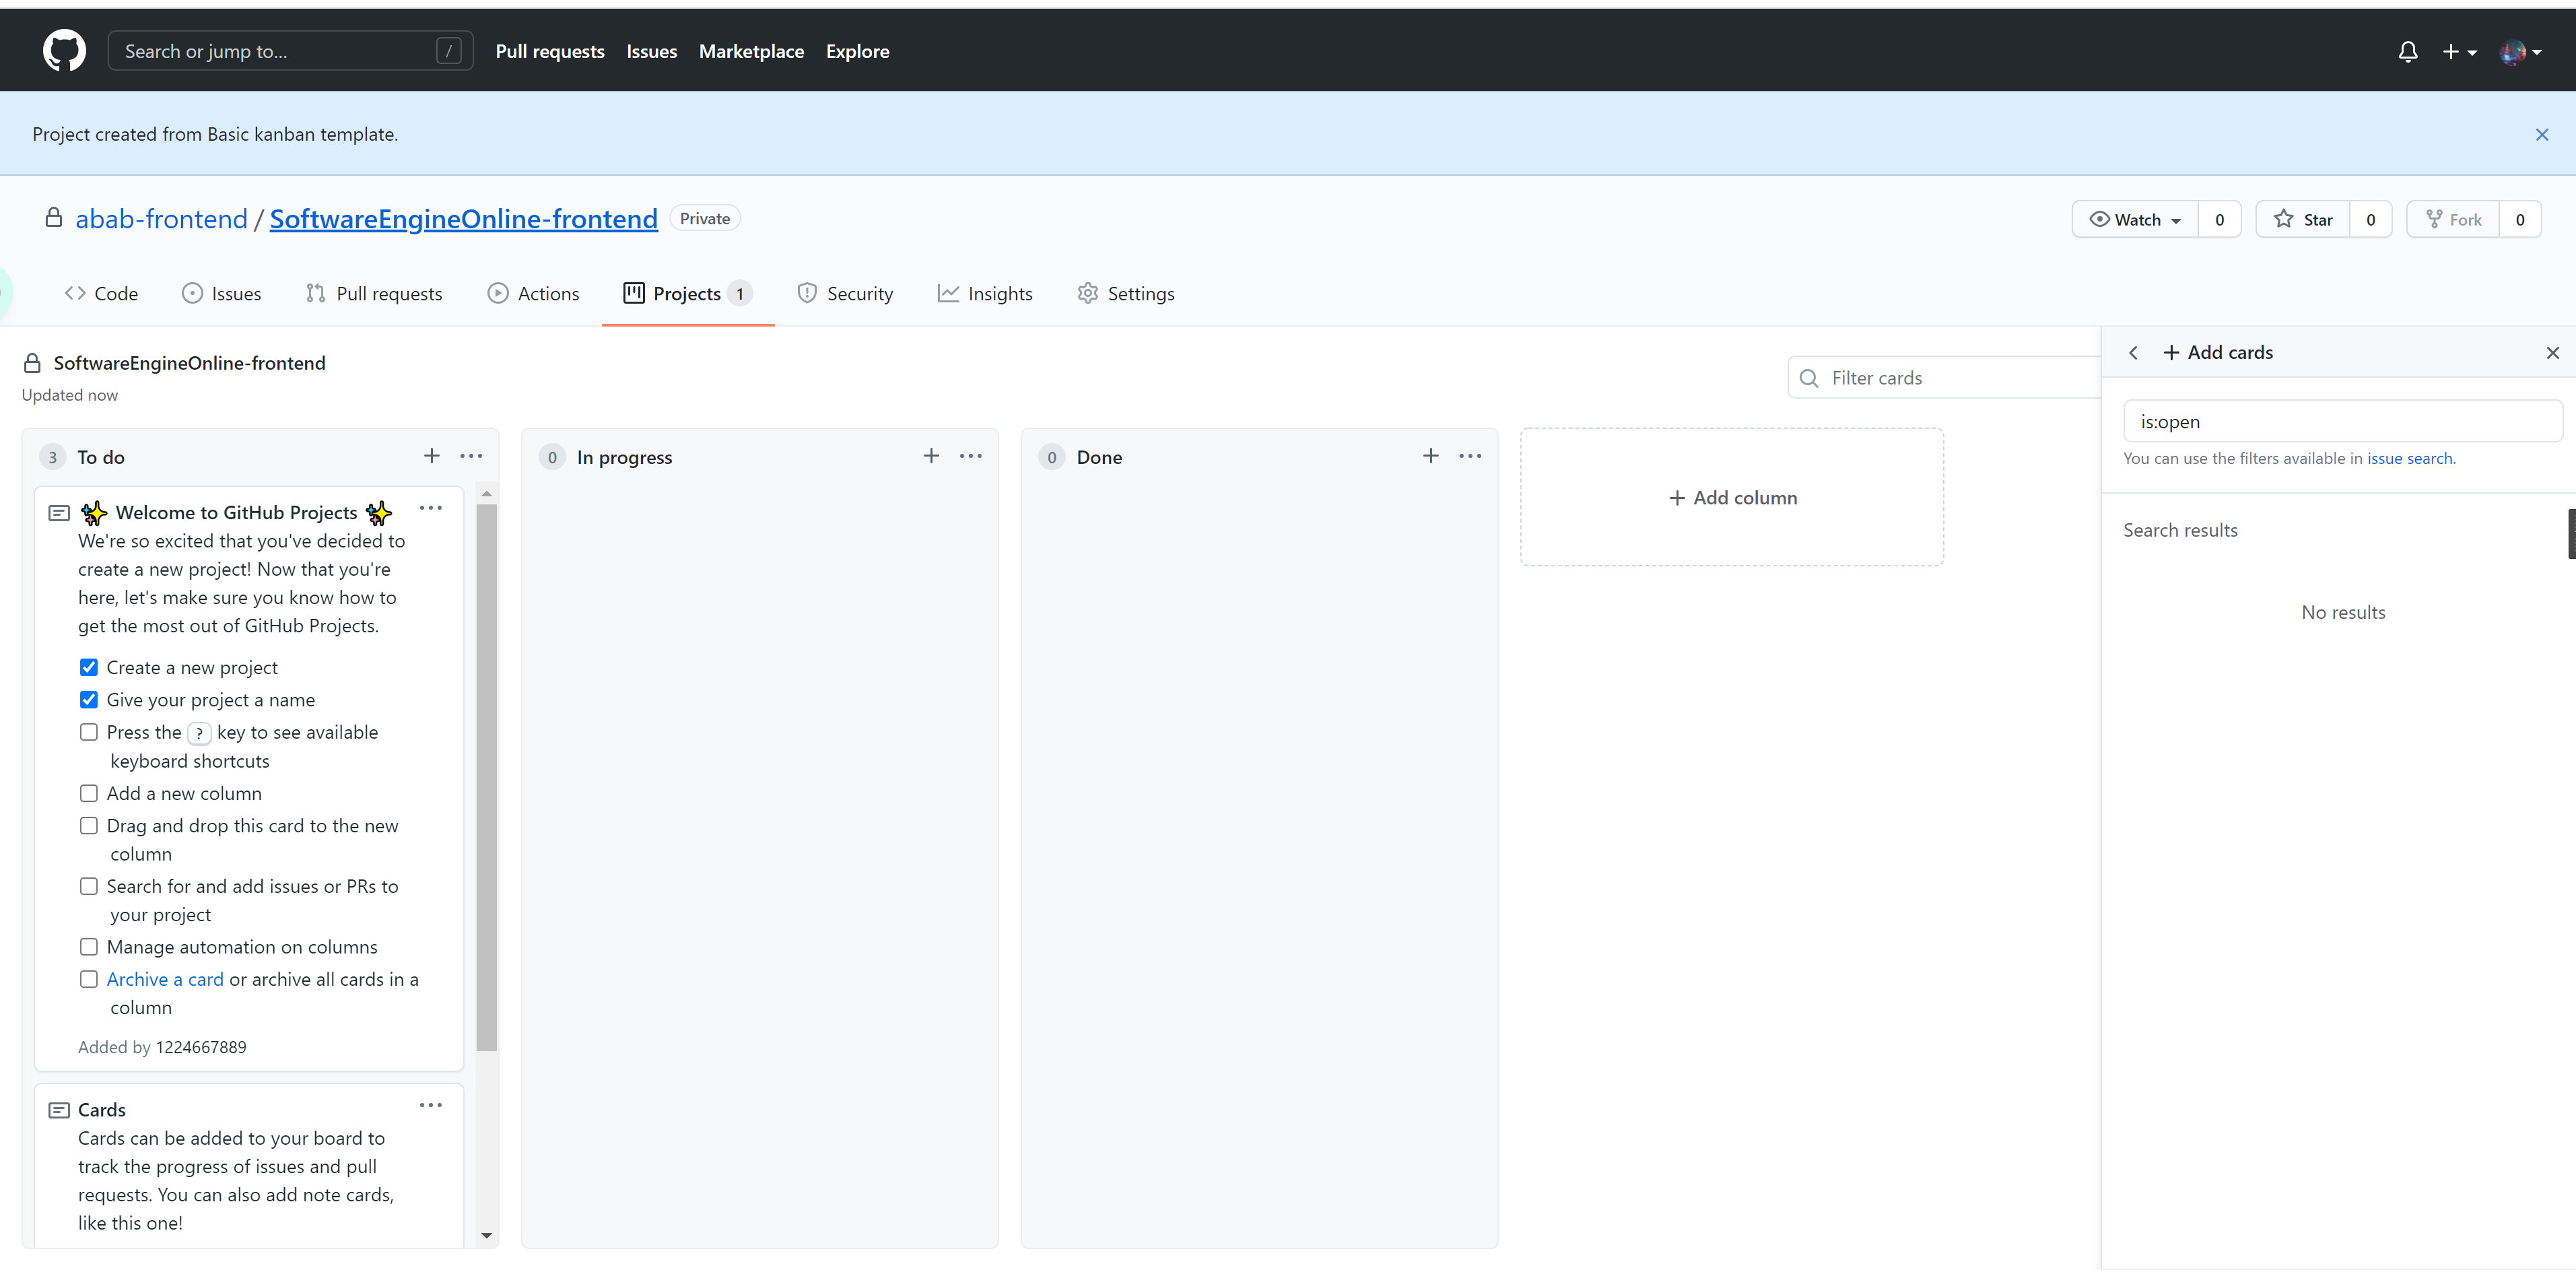Uncheck Create a new project
Viewport: 2576px width, 1270px height.
(89, 667)
